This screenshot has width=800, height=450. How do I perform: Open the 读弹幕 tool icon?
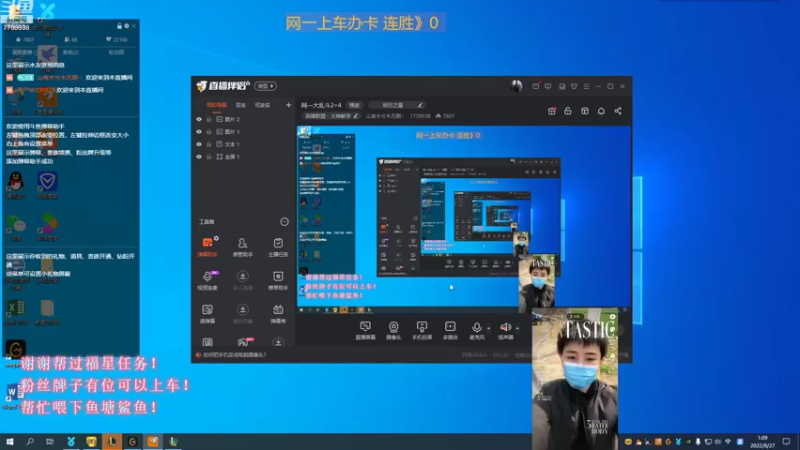point(207,313)
